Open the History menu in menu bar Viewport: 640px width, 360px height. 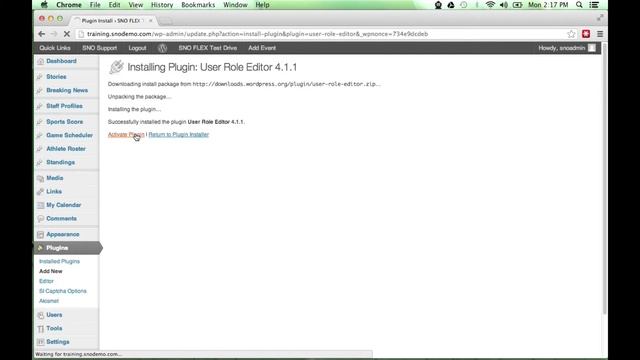pyautogui.click(x=162, y=5)
